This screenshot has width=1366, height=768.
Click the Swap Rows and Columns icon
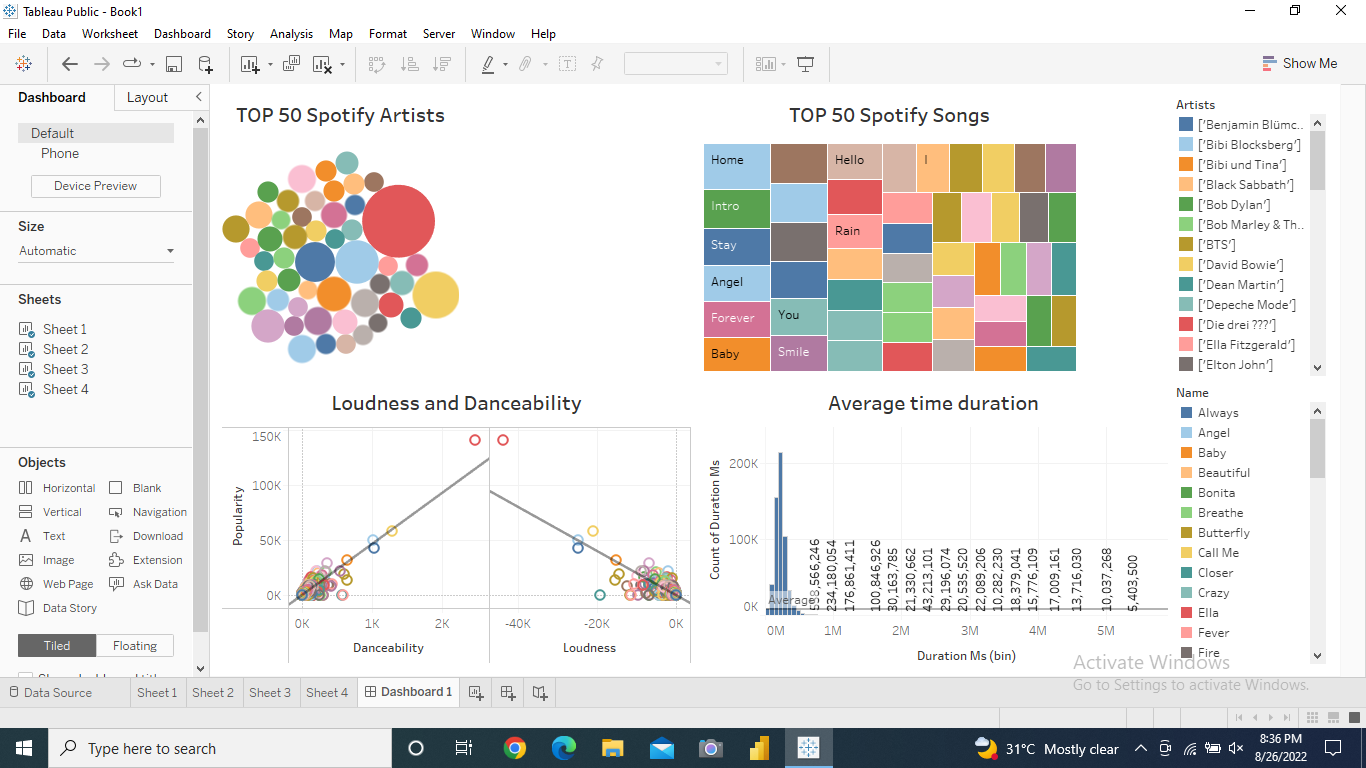click(x=377, y=64)
